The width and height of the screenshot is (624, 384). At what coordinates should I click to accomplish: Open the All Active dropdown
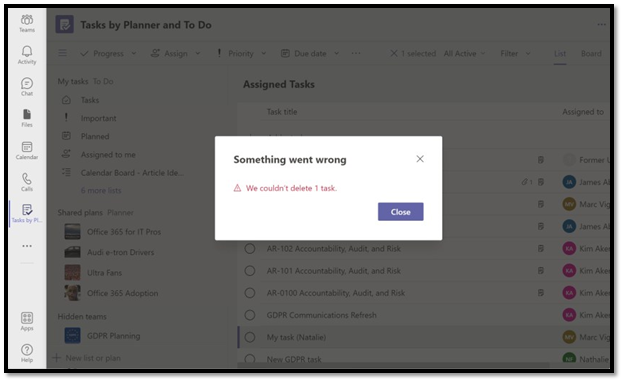coord(464,53)
